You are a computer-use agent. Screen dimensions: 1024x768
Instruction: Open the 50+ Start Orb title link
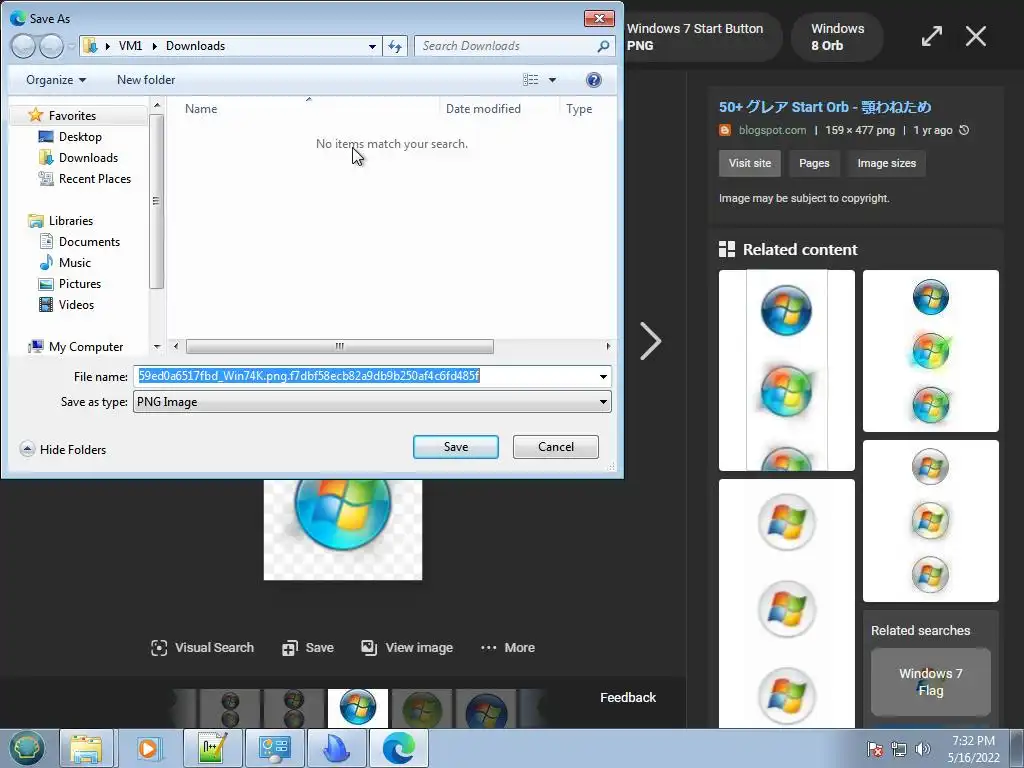pyautogui.click(x=825, y=107)
